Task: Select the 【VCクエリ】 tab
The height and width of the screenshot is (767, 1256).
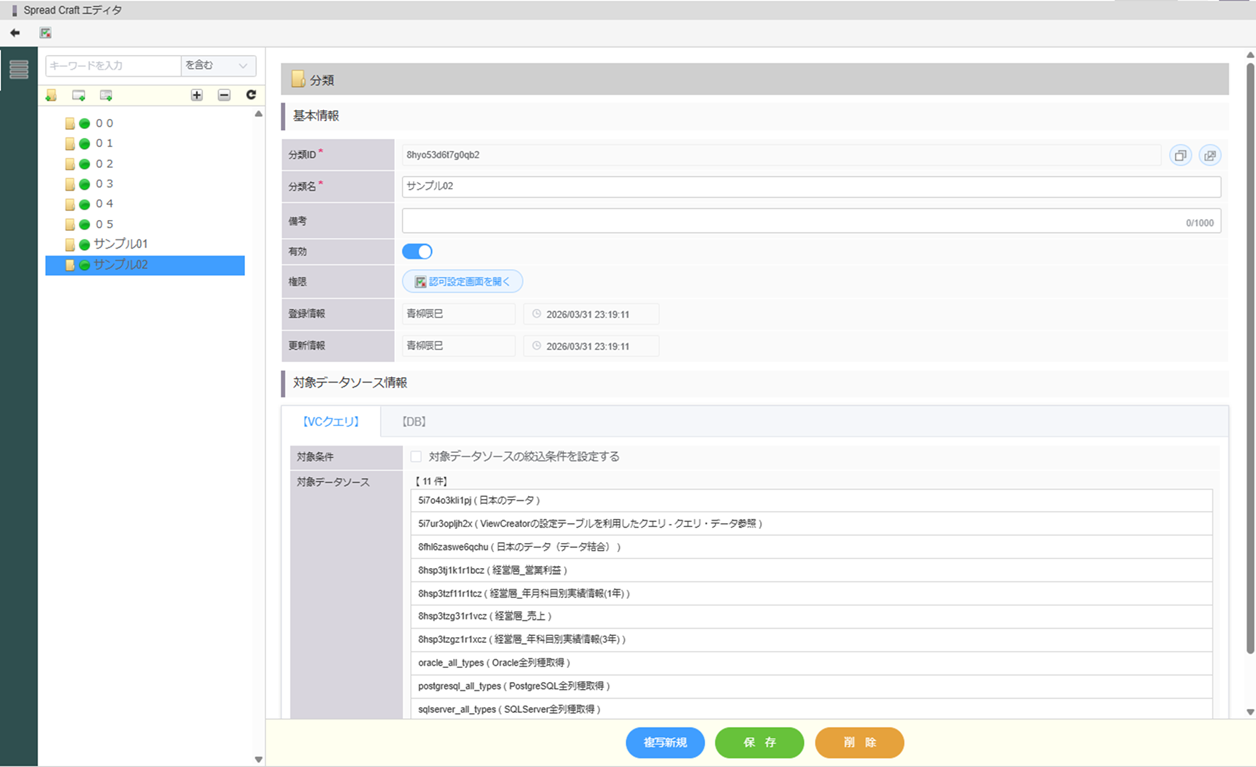Action: pos(330,422)
